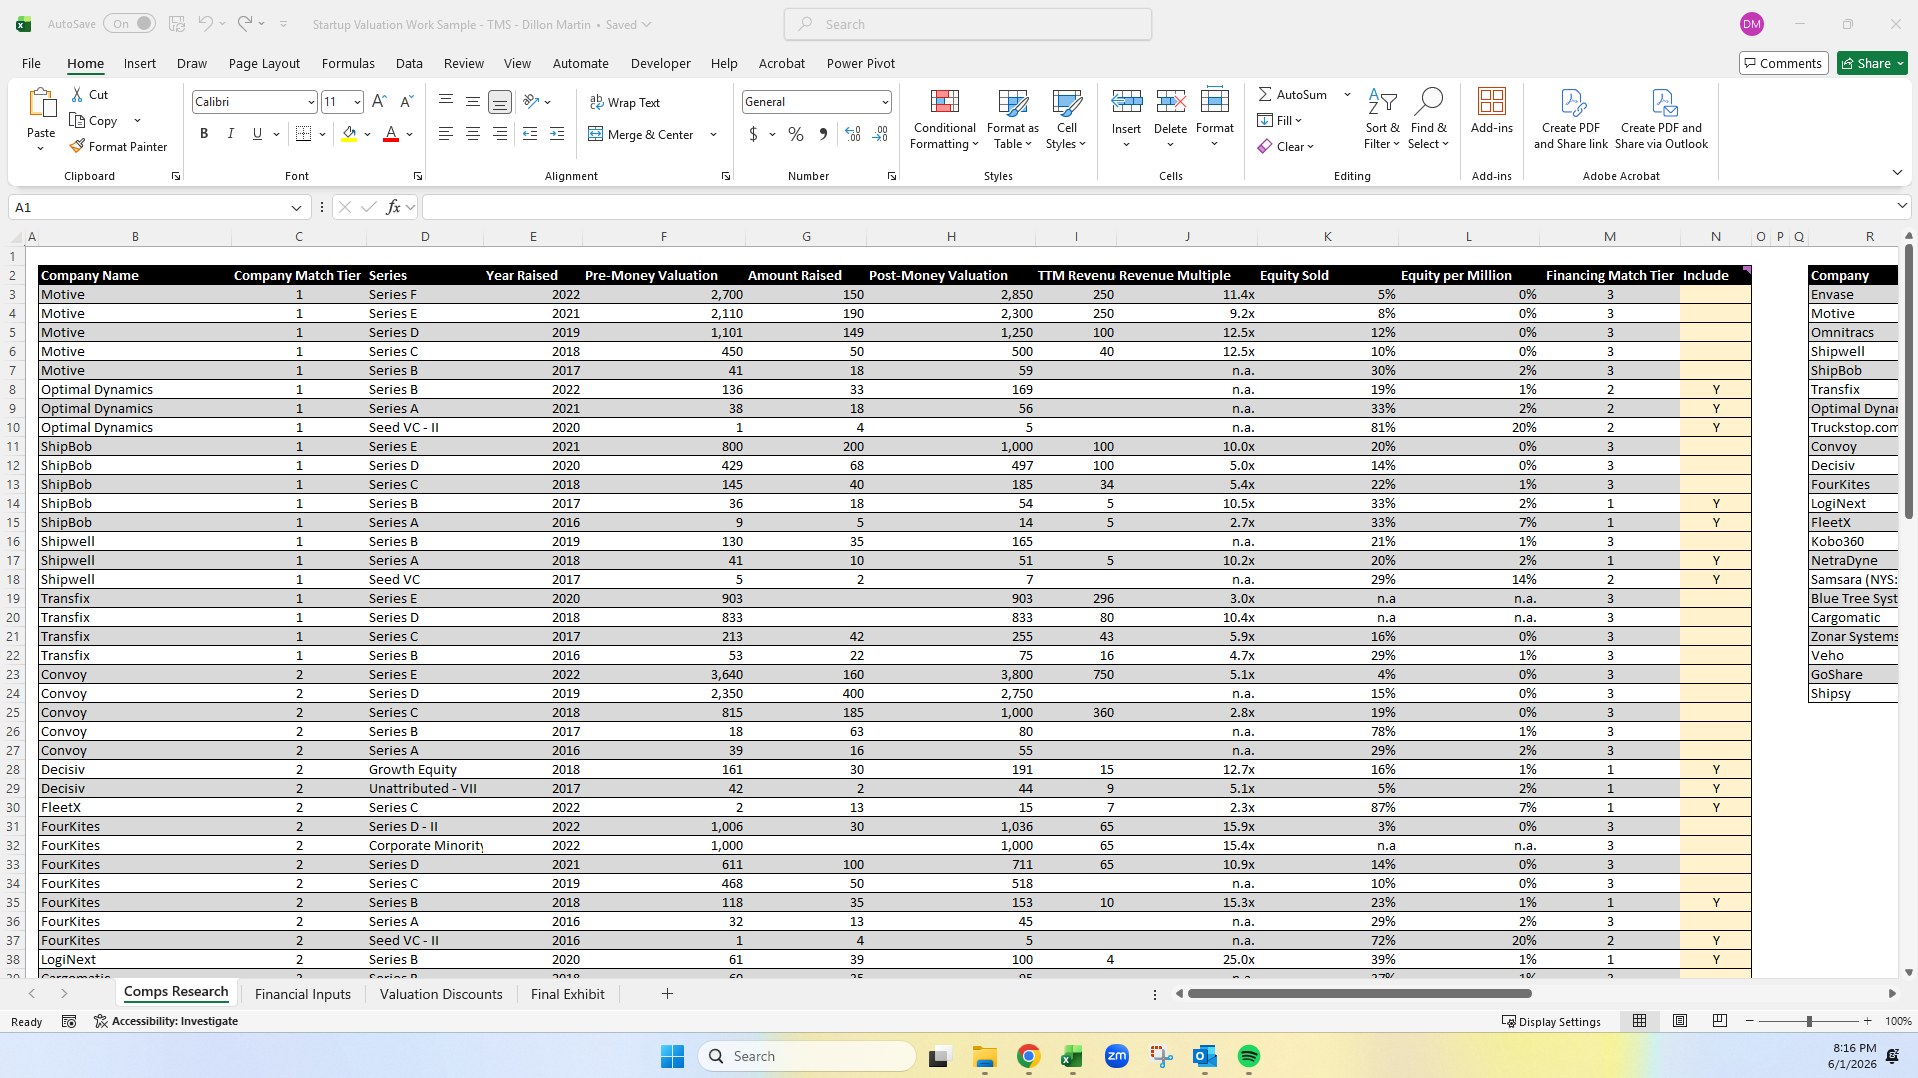This screenshot has height=1078, width=1918.
Task: Open the Fill dropdown
Action: [1280, 120]
